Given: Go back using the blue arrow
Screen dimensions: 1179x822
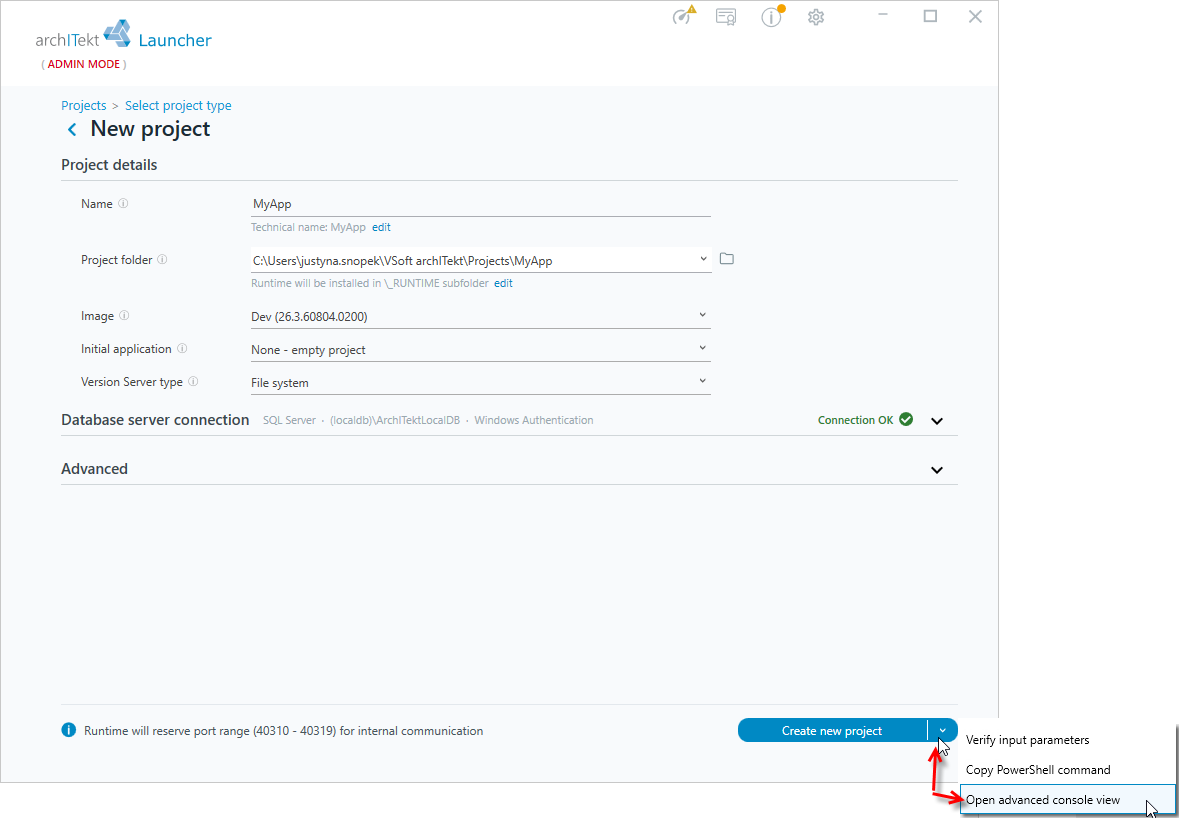Looking at the screenshot, I should tap(72, 129).
